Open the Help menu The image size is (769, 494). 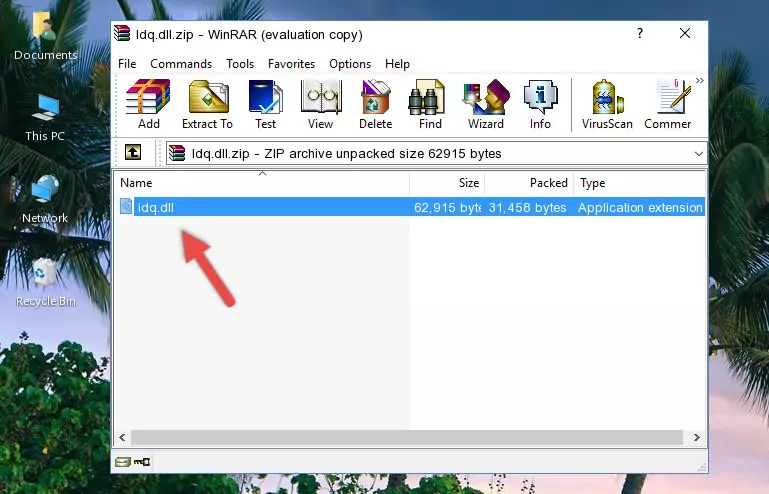coord(397,64)
